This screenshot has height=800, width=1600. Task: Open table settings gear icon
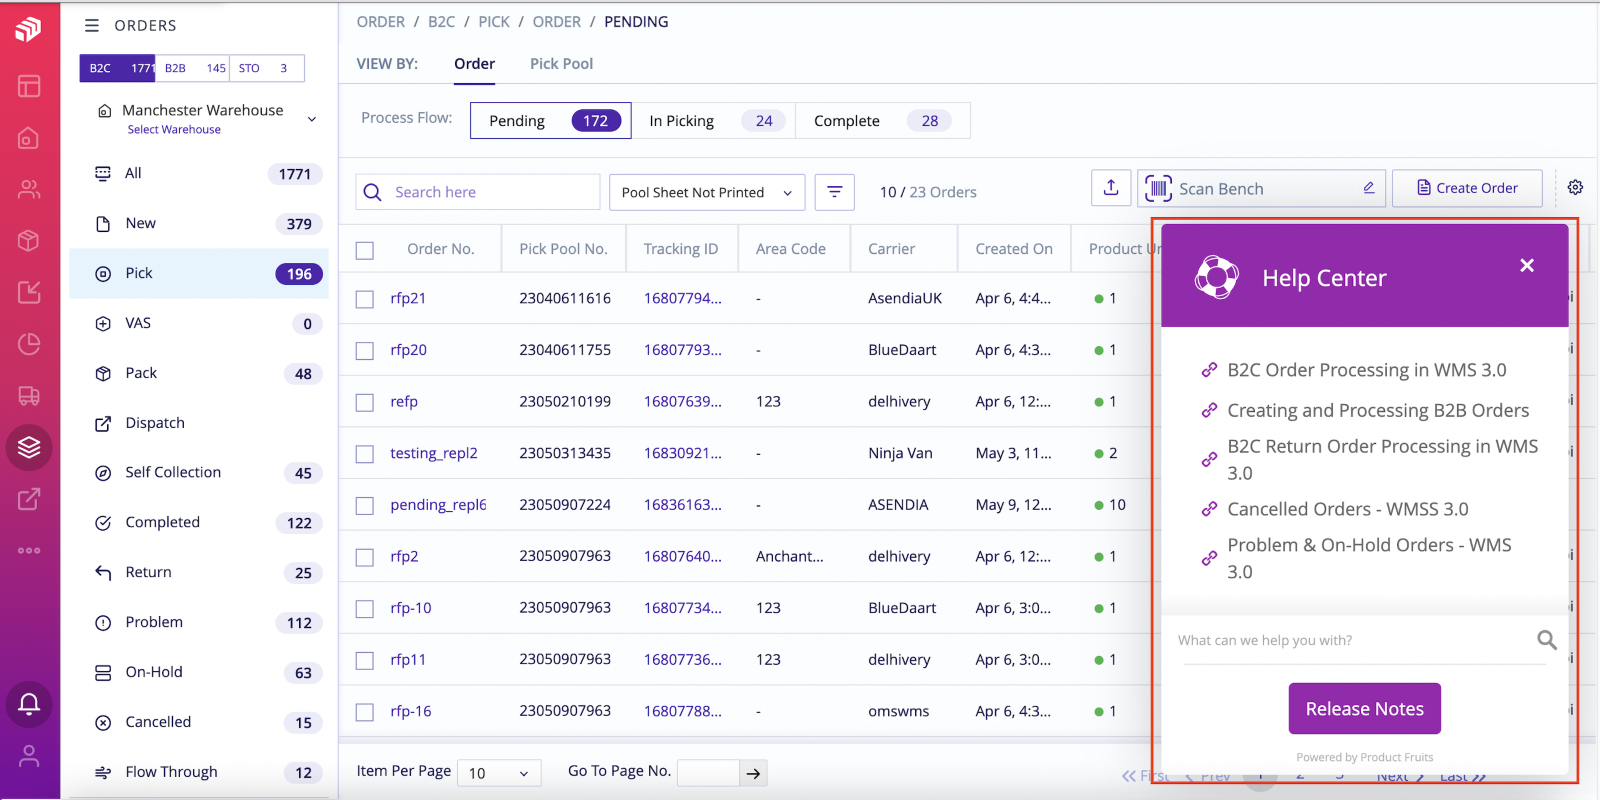click(x=1575, y=188)
